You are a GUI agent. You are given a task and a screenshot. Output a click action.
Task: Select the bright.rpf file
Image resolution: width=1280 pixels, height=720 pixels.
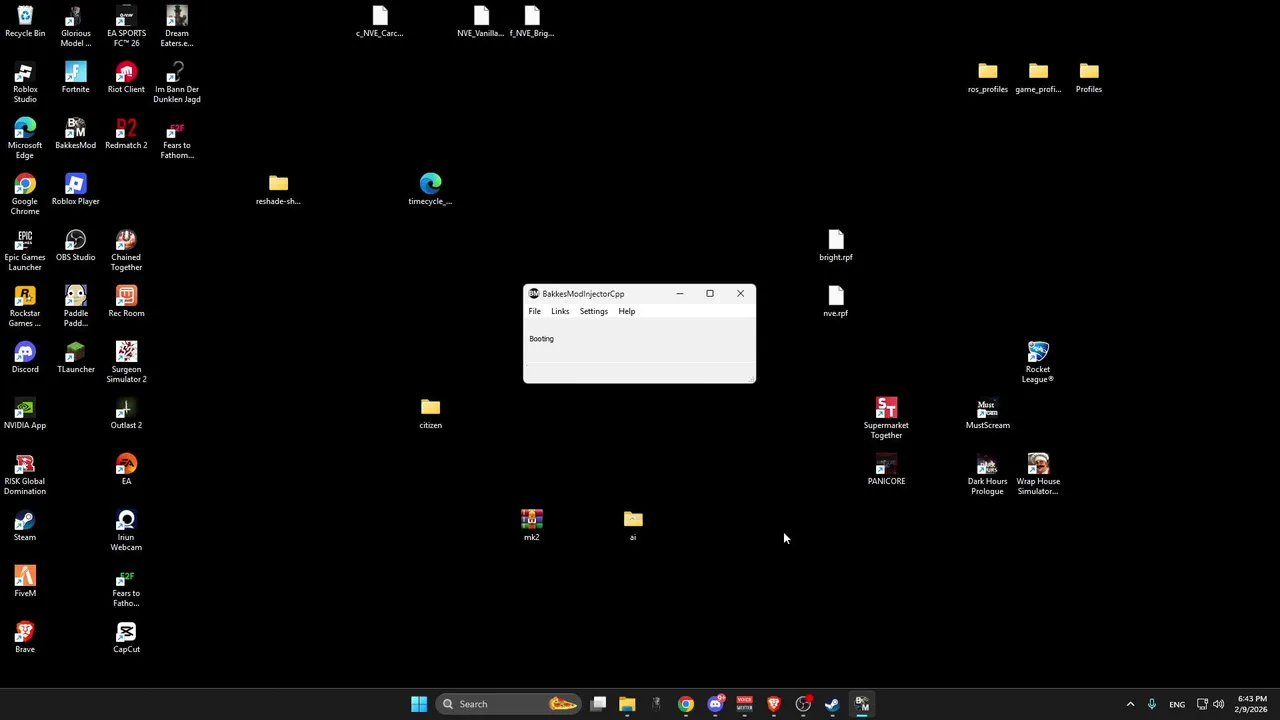[836, 246]
